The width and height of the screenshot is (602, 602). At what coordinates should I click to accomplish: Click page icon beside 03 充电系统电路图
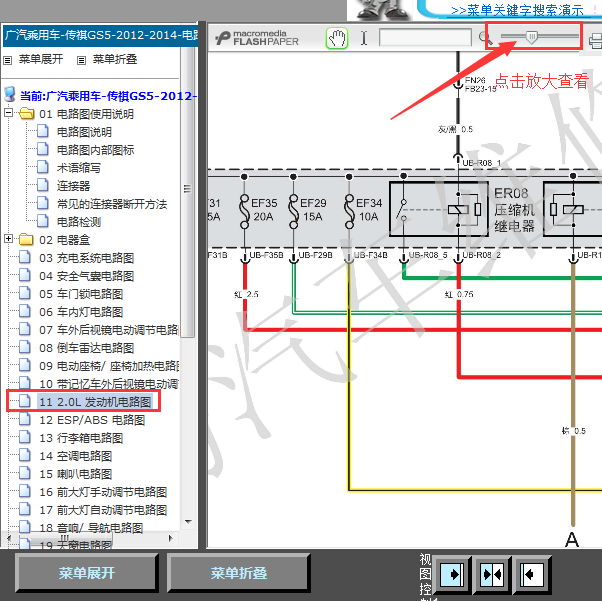click(x=25, y=257)
